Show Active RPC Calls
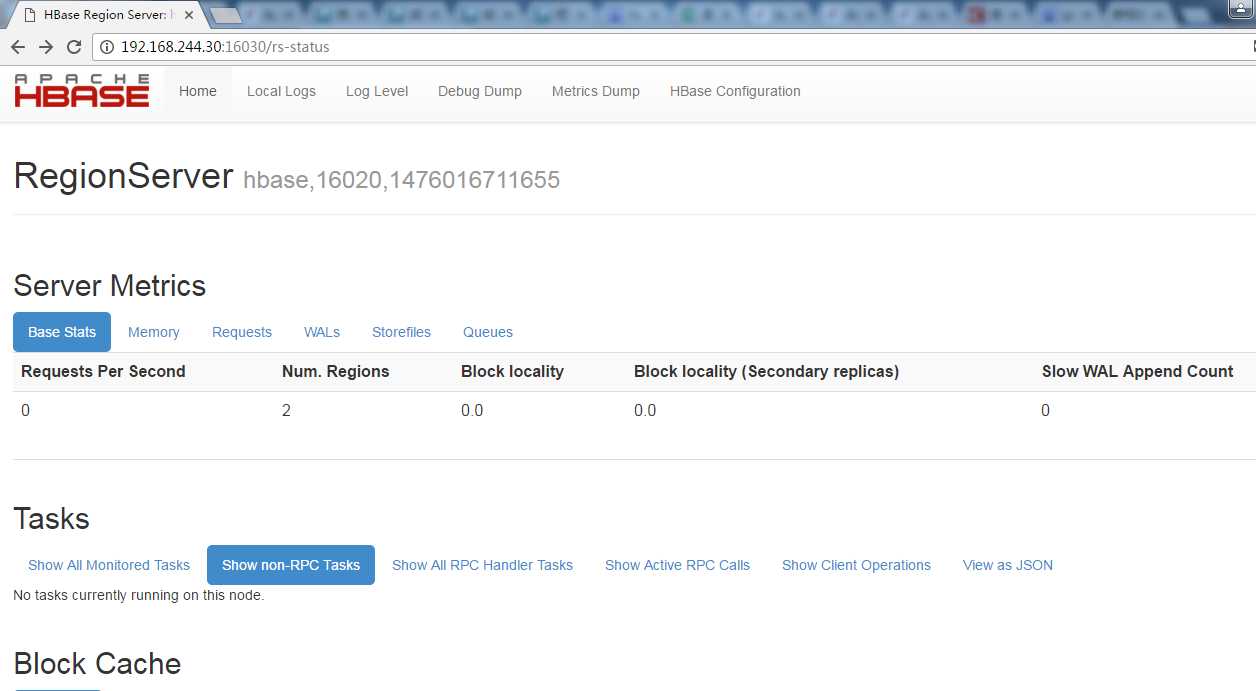Screen dimensions: 1256x691 (677, 565)
